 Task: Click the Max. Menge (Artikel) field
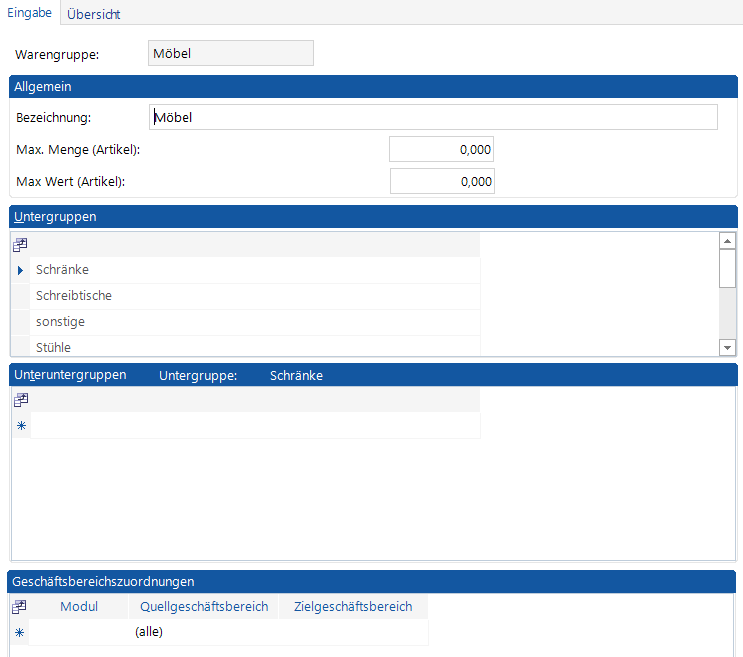[x=441, y=150]
